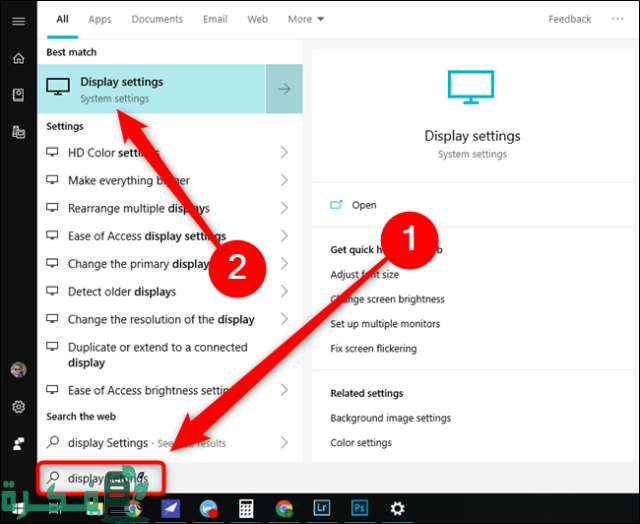
Task: Open the More dropdown filter
Action: pyautogui.click(x=306, y=19)
